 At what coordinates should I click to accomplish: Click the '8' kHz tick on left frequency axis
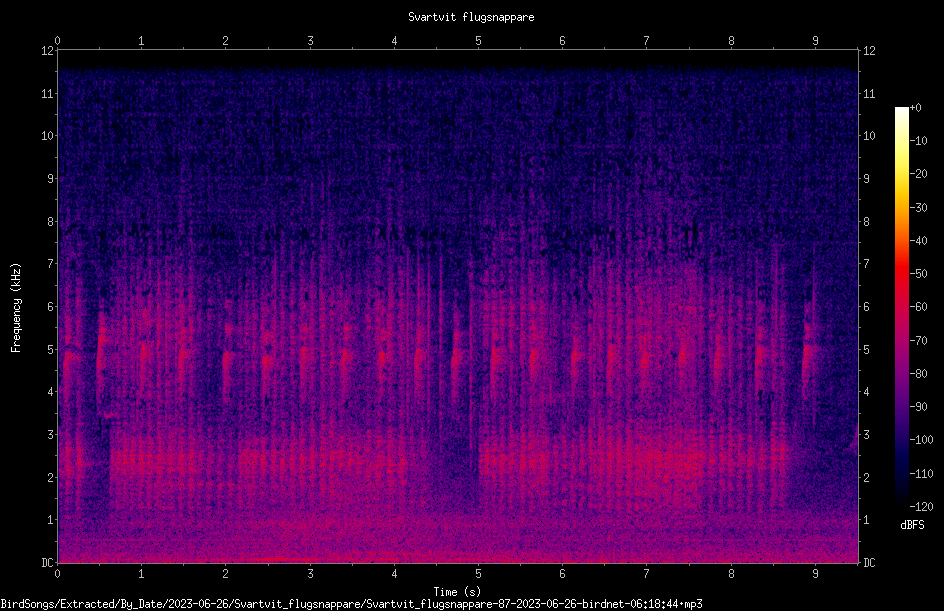(x=50, y=222)
